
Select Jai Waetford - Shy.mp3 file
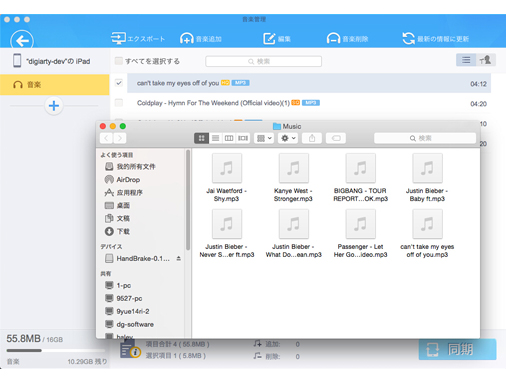click(x=227, y=178)
